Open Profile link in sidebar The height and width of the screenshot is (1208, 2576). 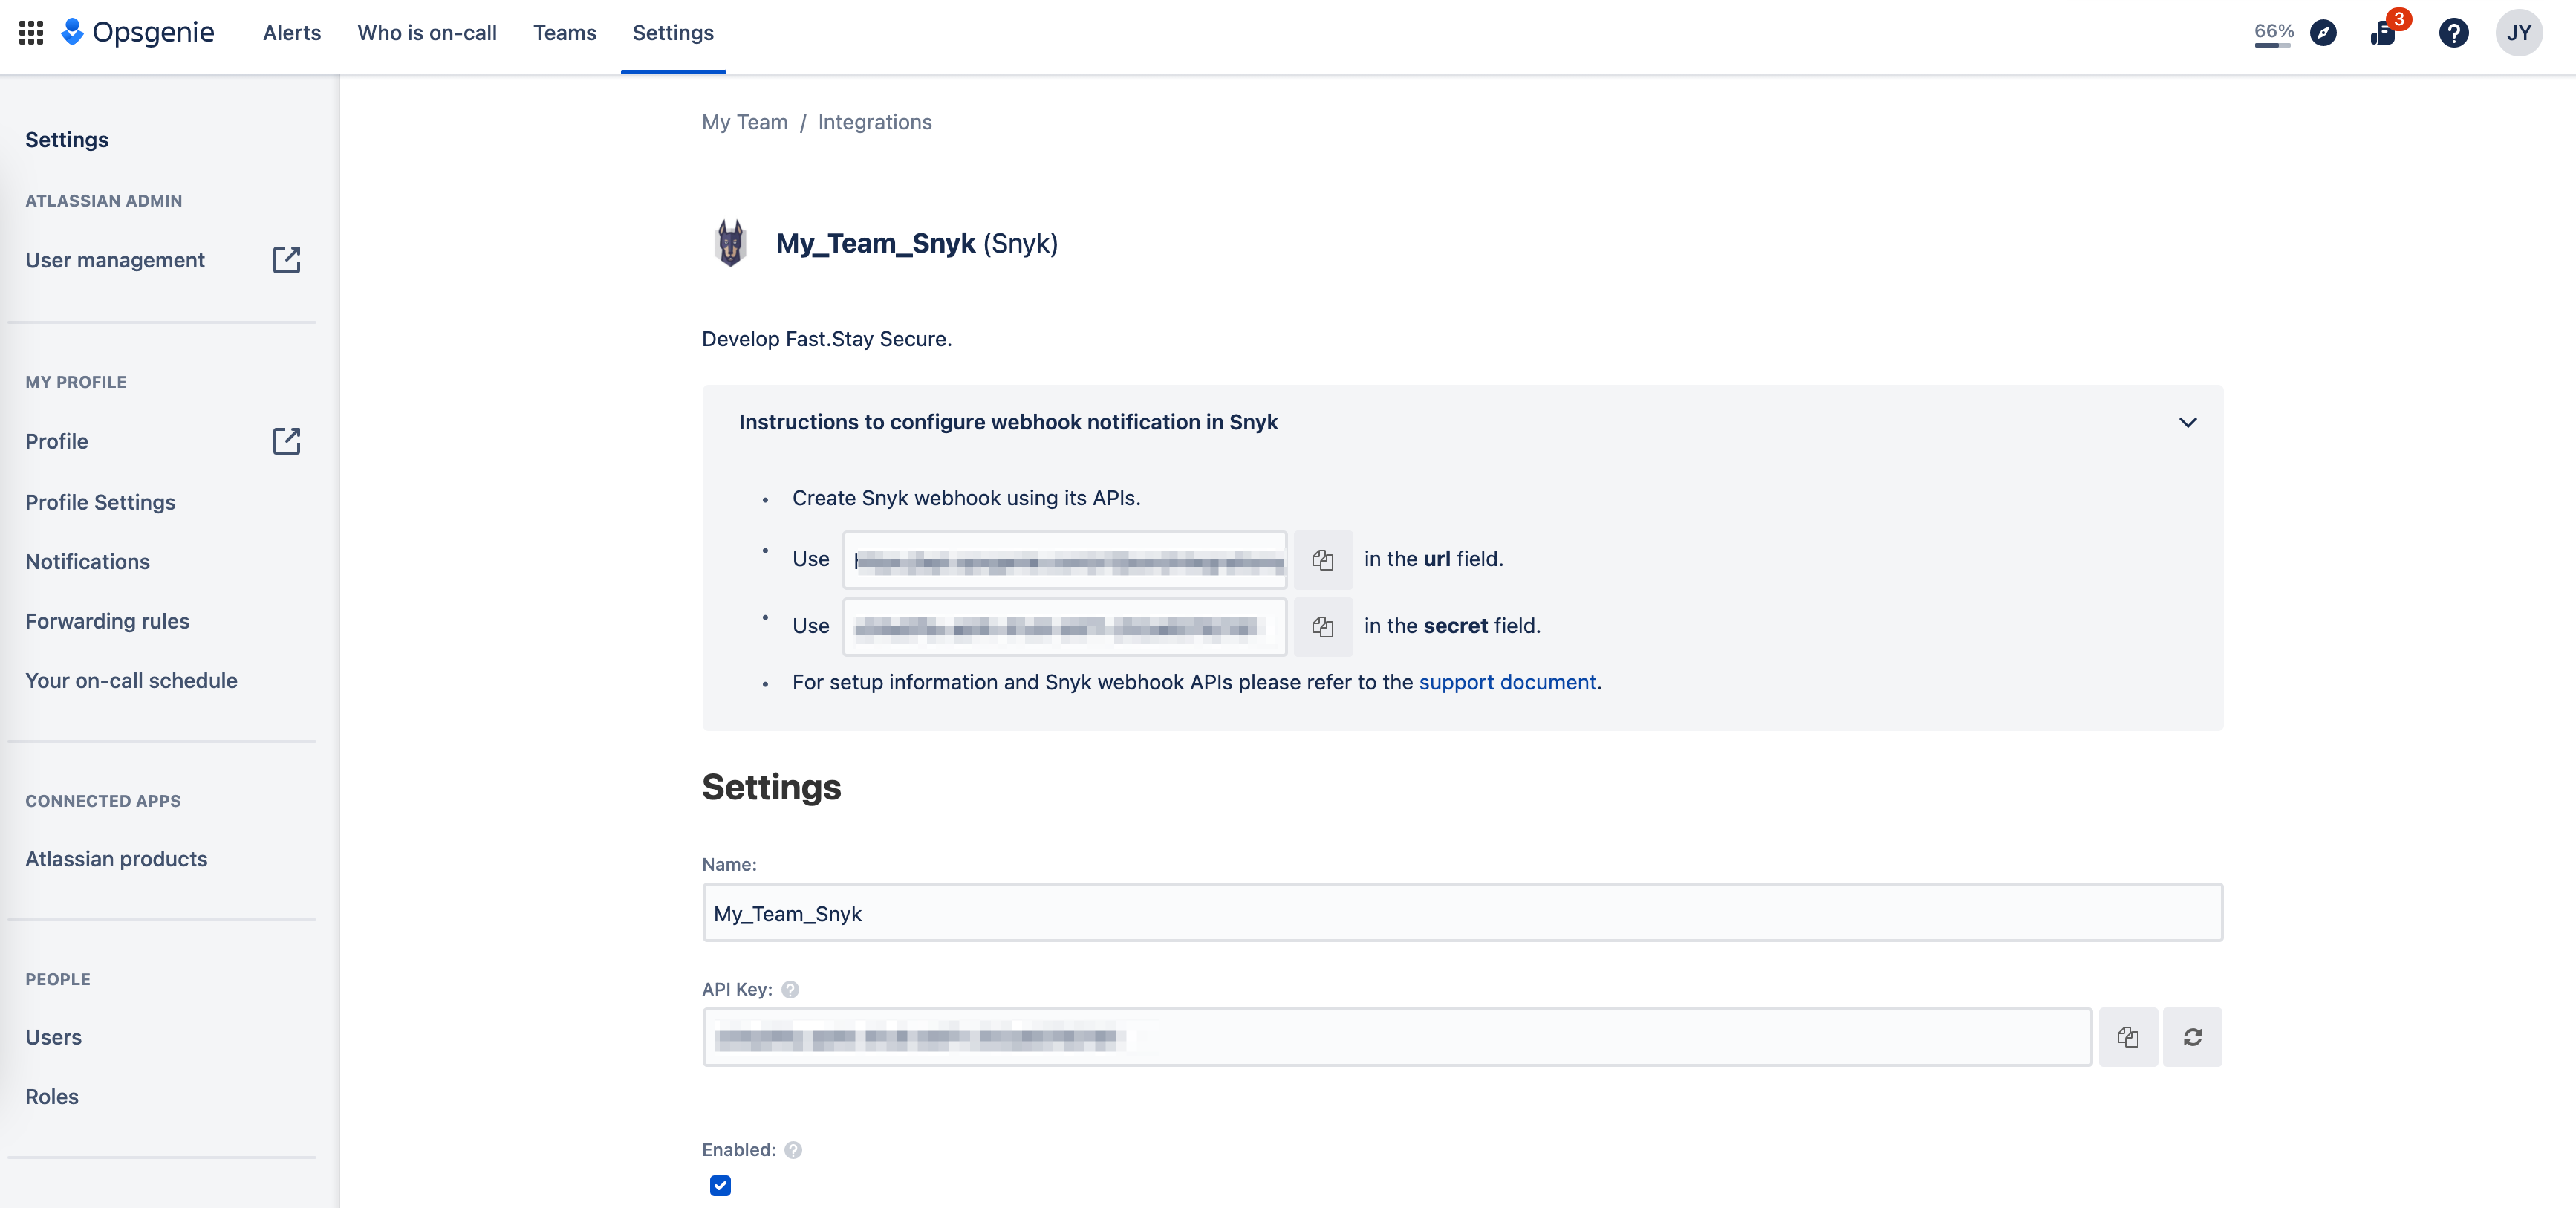point(57,441)
